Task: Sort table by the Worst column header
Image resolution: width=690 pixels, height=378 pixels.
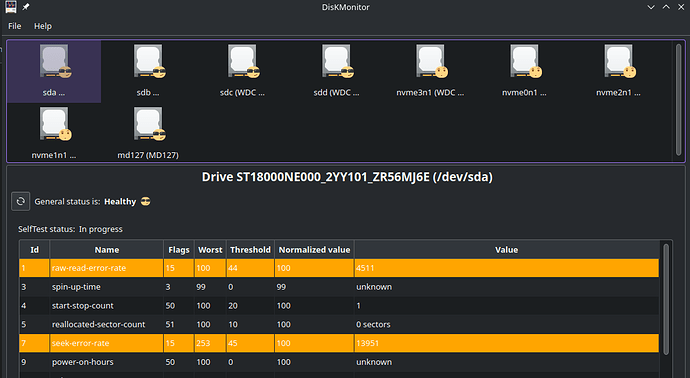Action: (210, 250)
